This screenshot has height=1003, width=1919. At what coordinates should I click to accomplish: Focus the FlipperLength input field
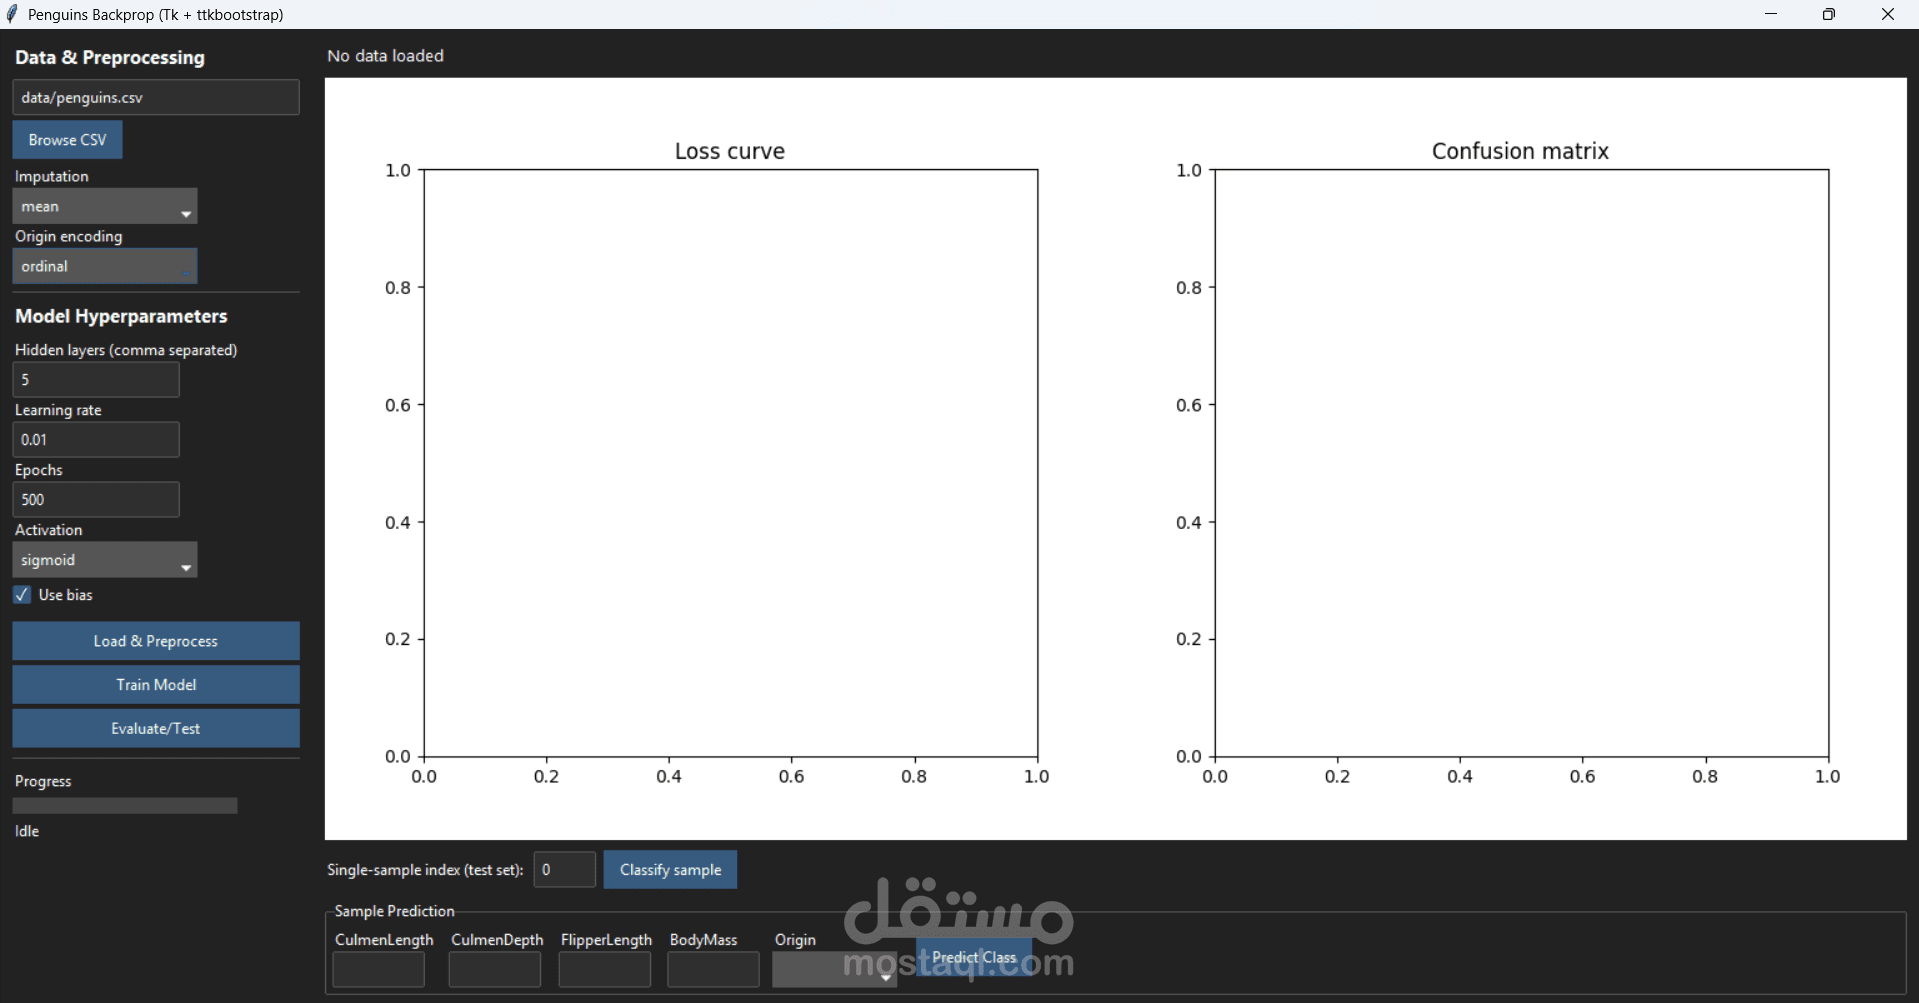(x=605, y=970)
